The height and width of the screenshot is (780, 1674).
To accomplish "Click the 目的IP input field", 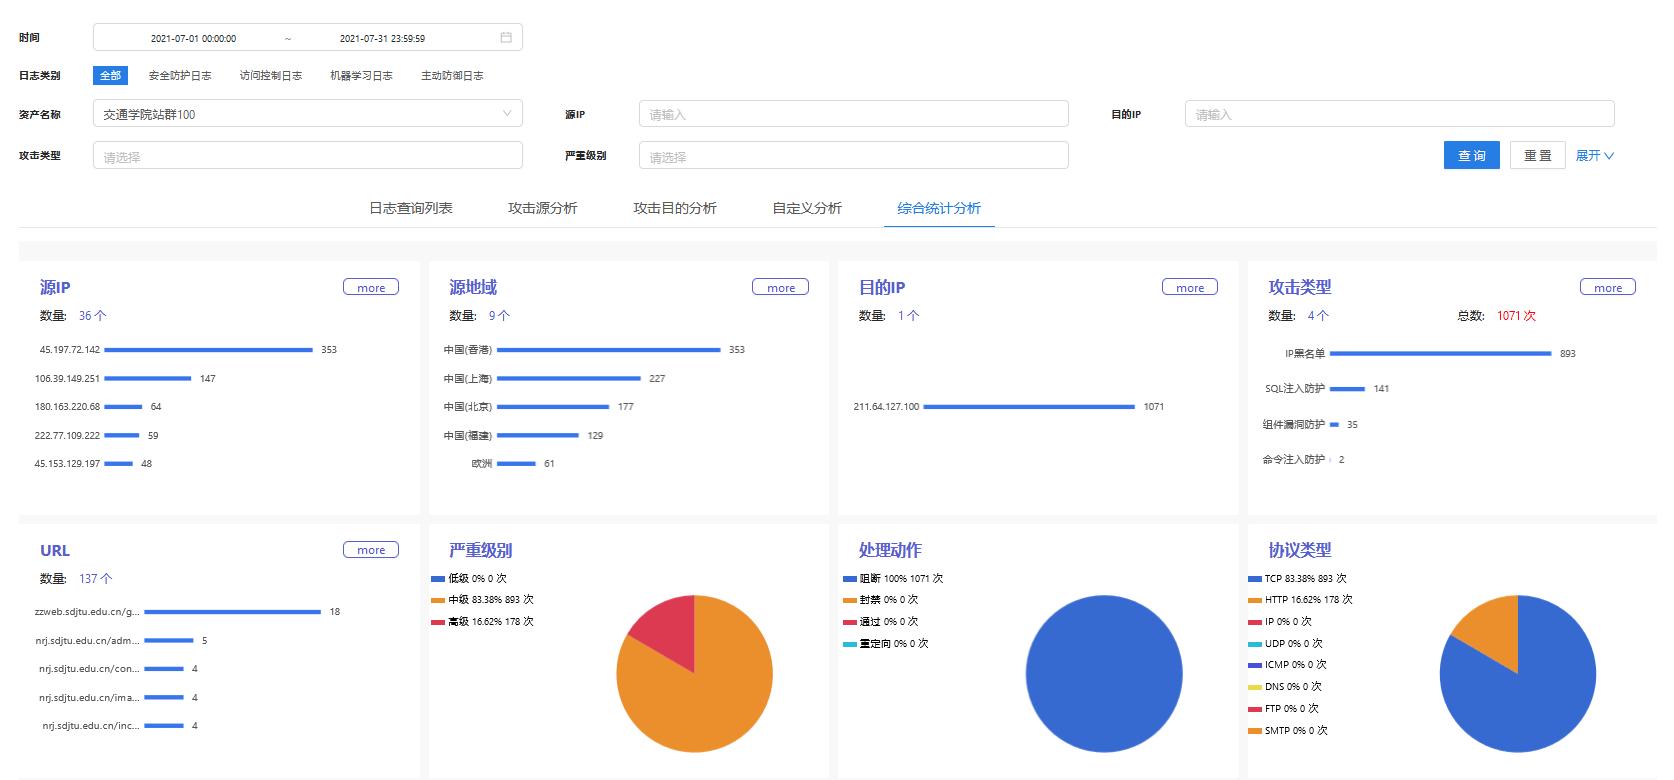I will (1400, 114).
